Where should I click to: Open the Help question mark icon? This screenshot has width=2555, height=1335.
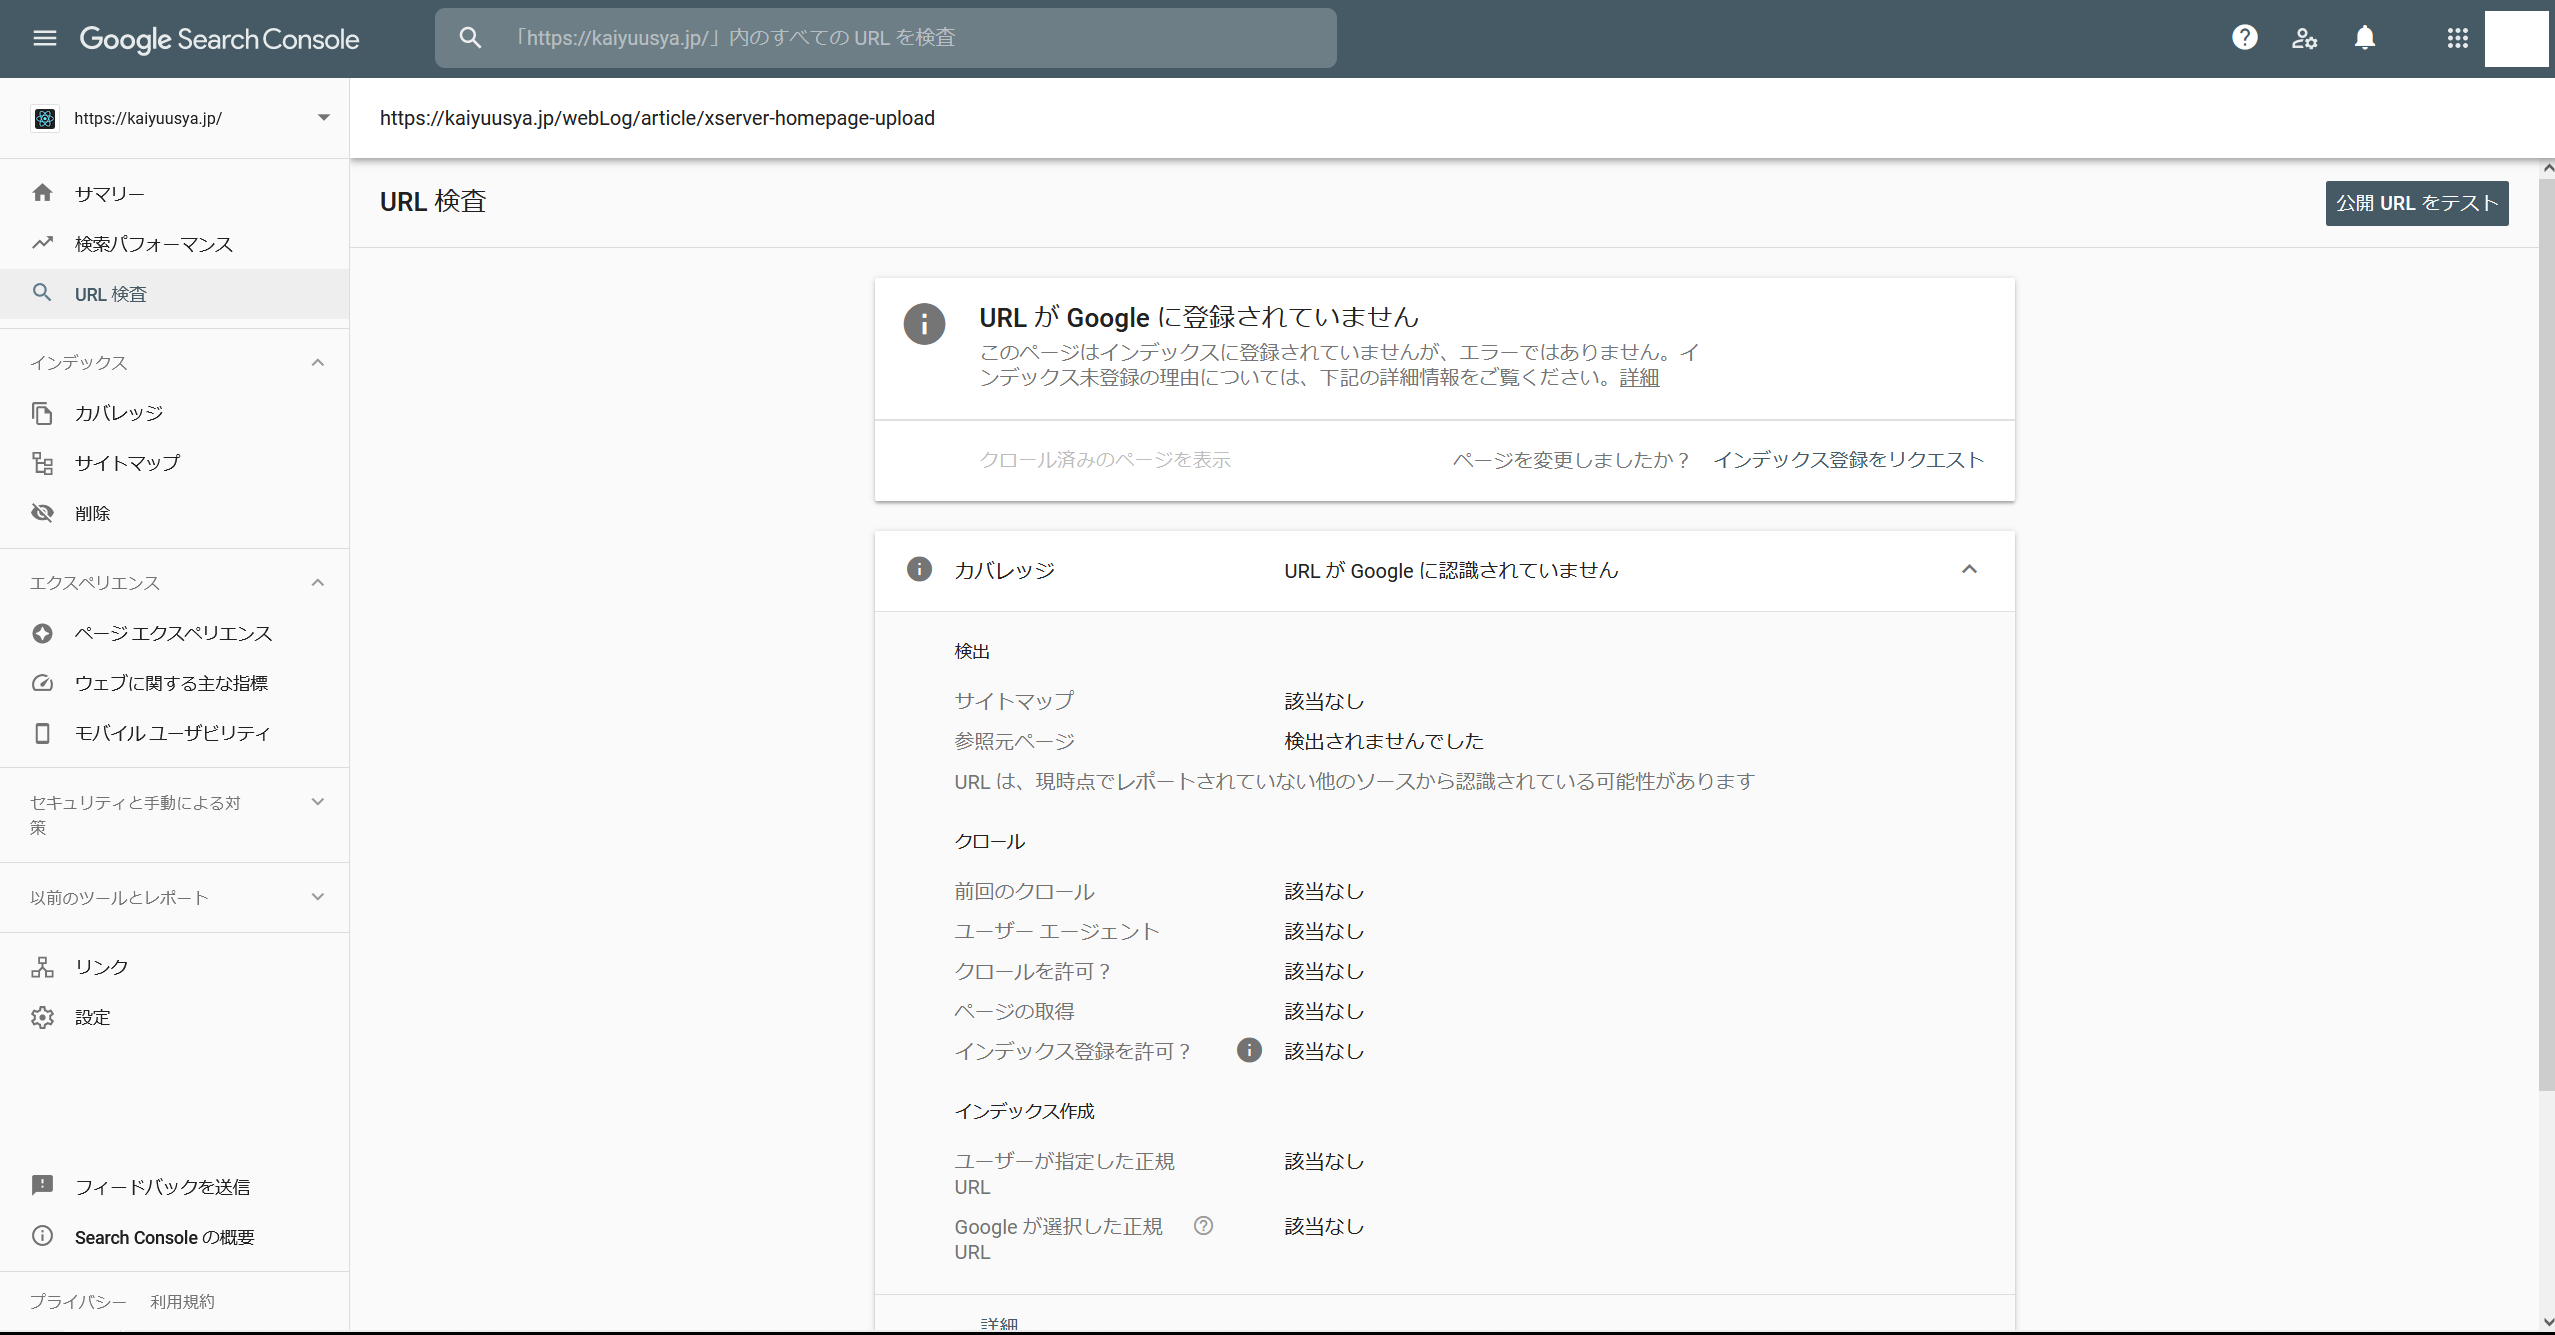pyautogui.click(x=2245, y=38)
